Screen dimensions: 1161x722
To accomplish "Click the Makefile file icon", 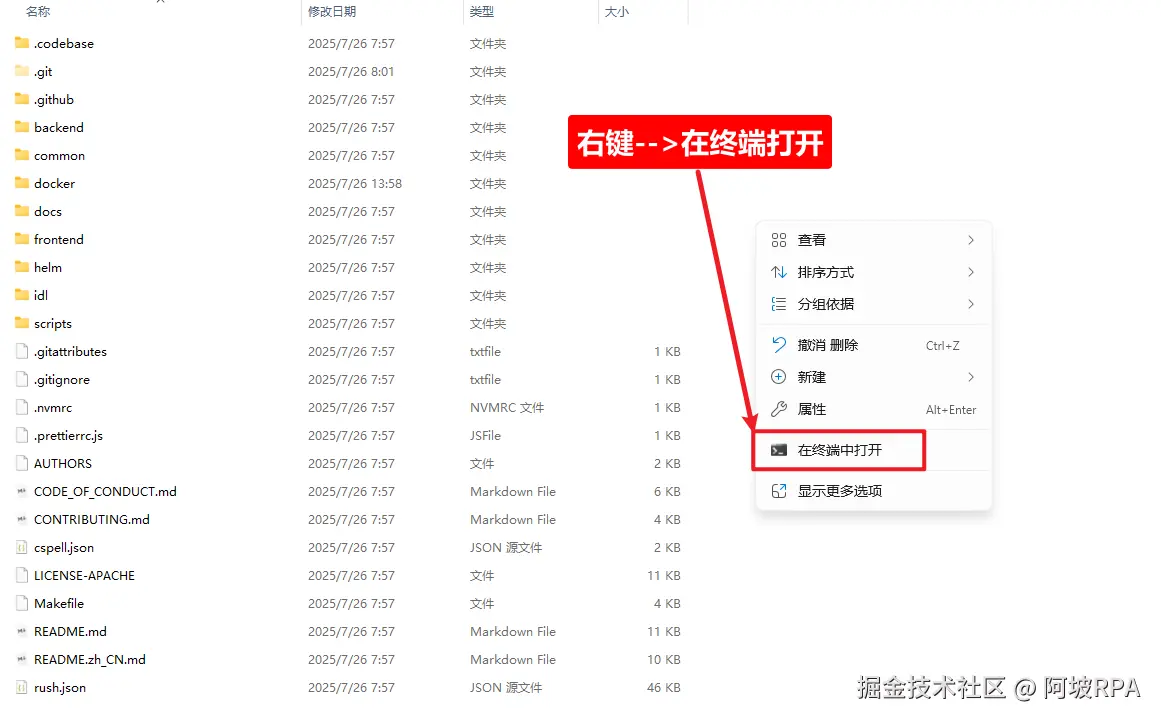I will (22, 604).
